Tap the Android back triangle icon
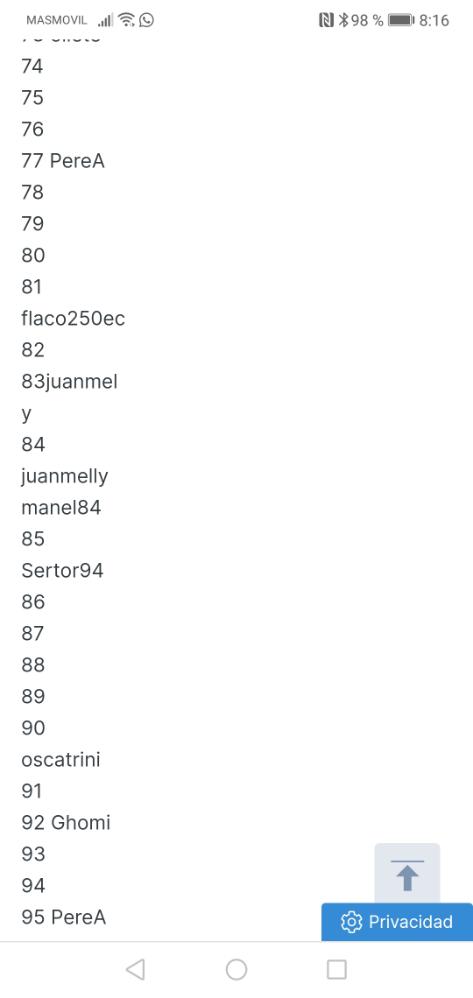This screenshot has width=473, height=998. [x=136, y=969]
